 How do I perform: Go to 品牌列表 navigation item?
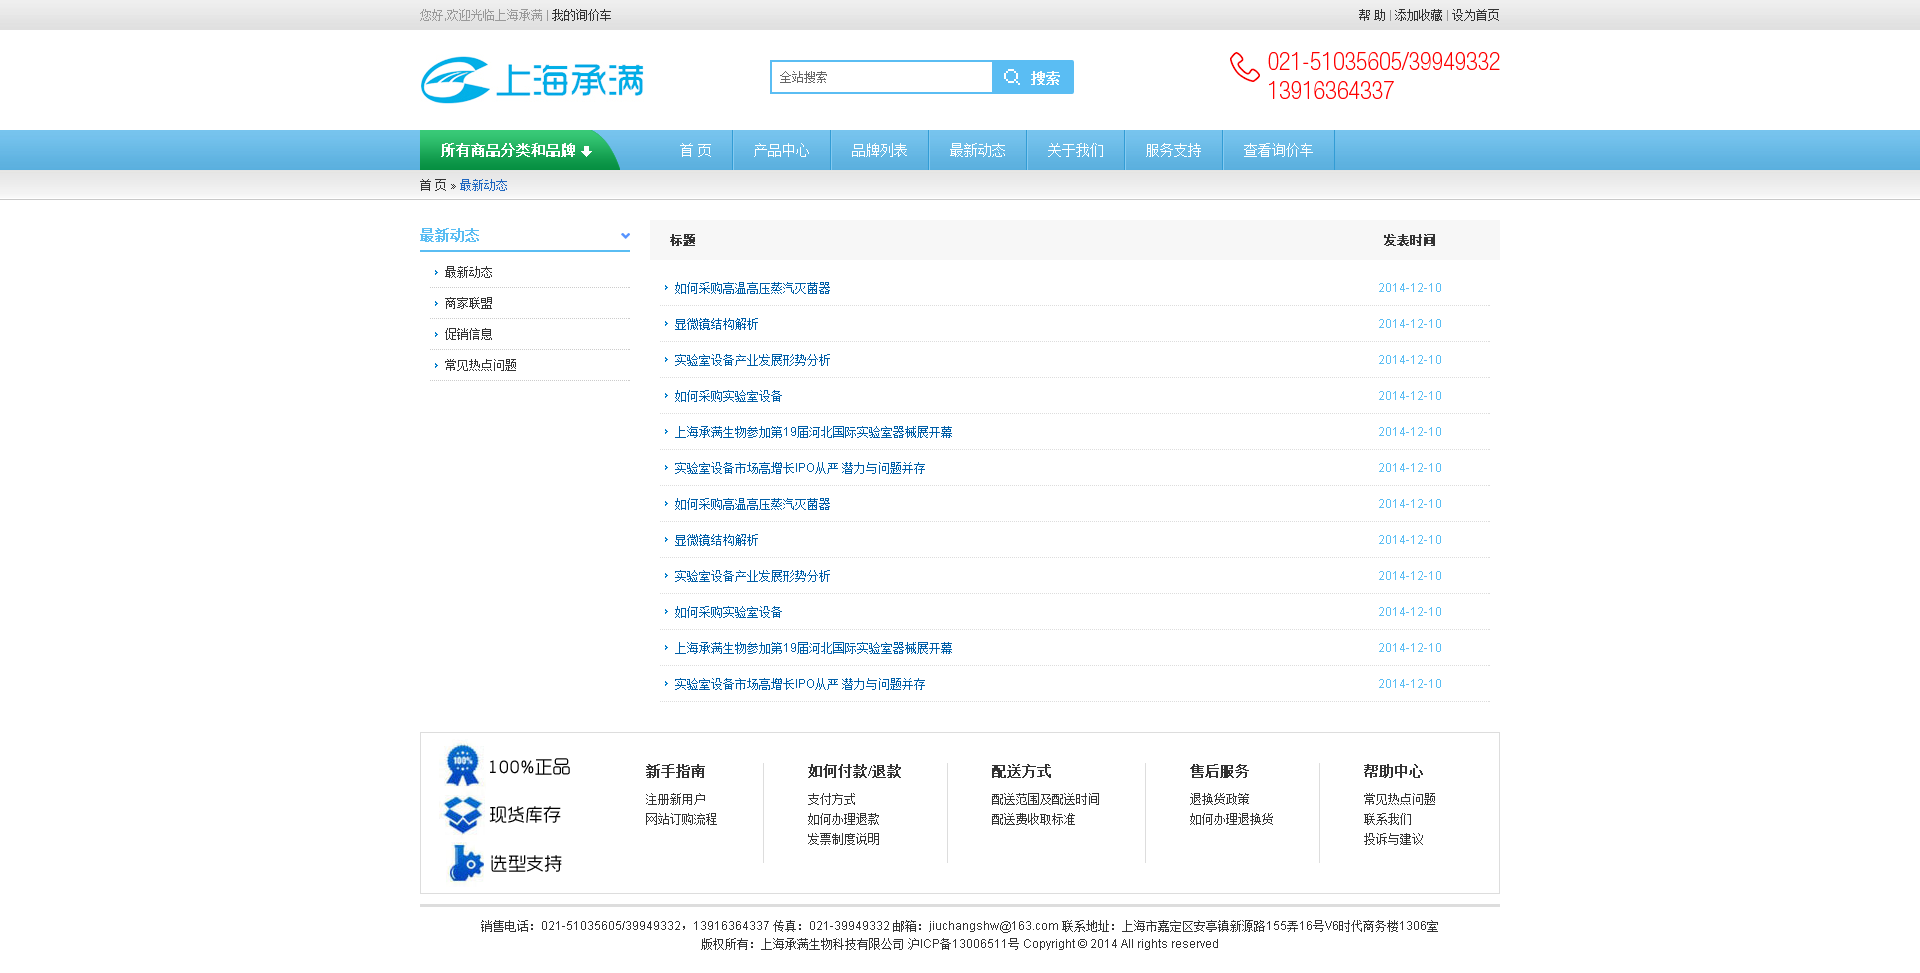point(879,150)
